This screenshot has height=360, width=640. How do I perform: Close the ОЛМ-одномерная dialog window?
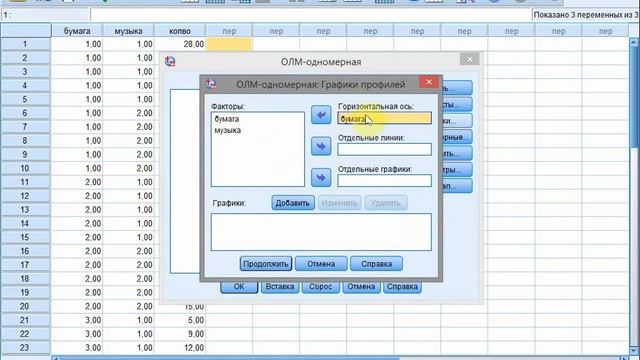click(x=469, y=60)
